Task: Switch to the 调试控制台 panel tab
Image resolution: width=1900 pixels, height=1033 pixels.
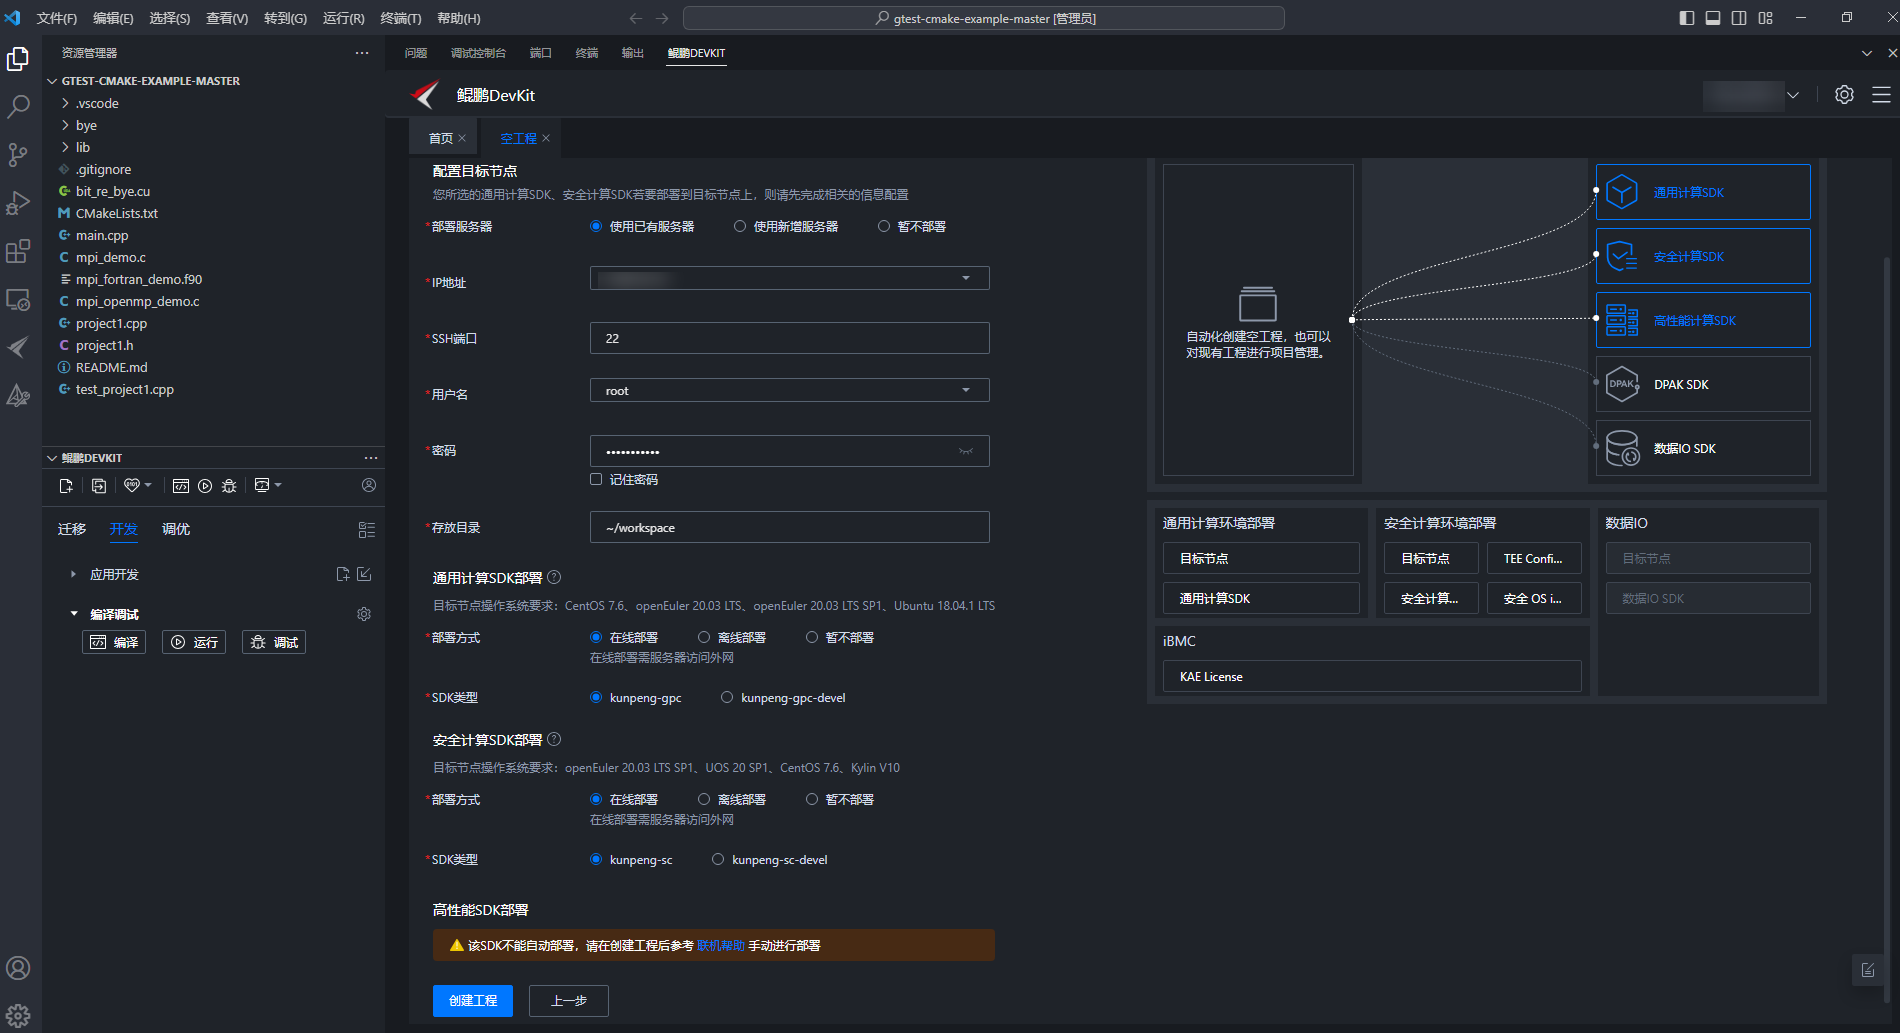Action: [x=478, y=53]
